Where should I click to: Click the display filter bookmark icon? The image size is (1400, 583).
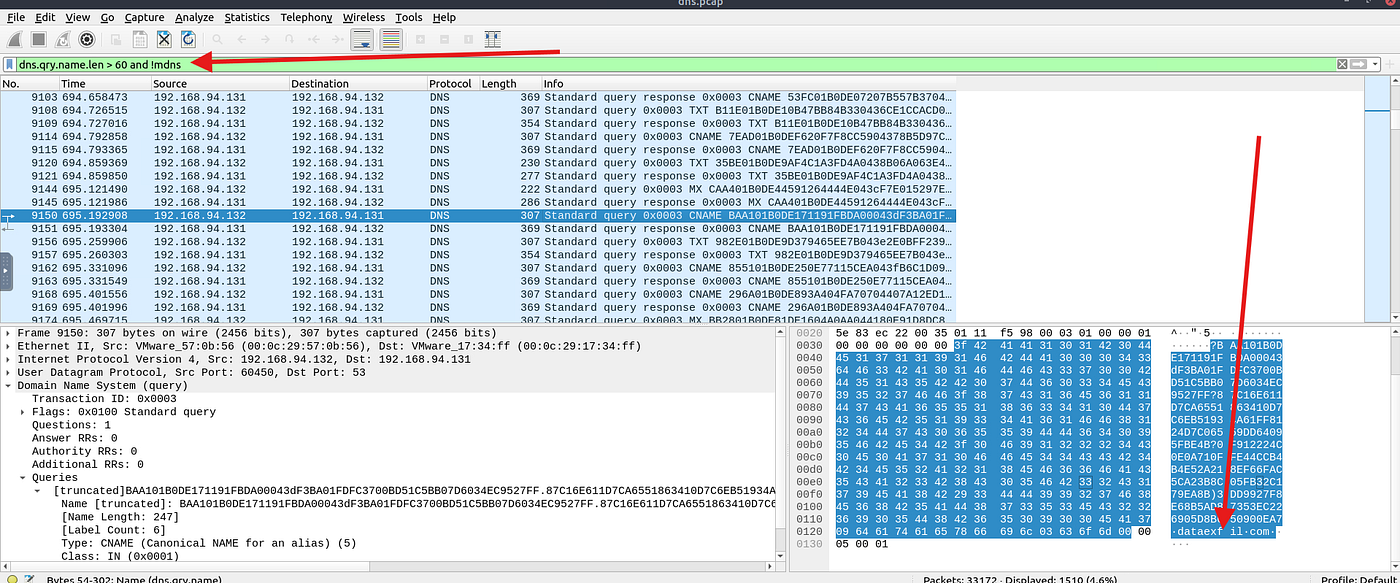click(10, 64)
